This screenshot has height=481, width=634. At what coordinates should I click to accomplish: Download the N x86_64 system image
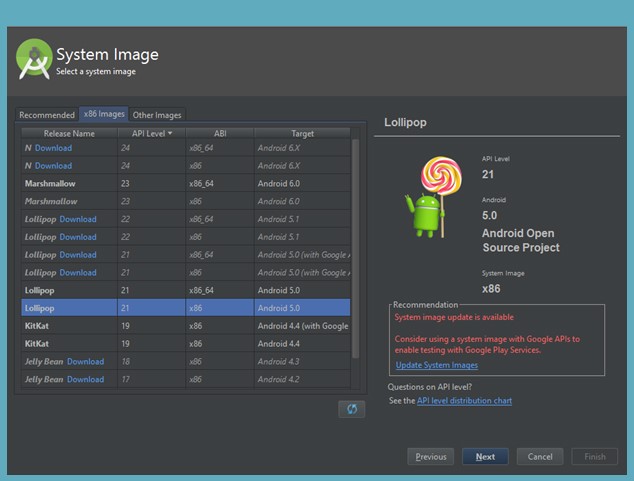(x=53, y=148)
